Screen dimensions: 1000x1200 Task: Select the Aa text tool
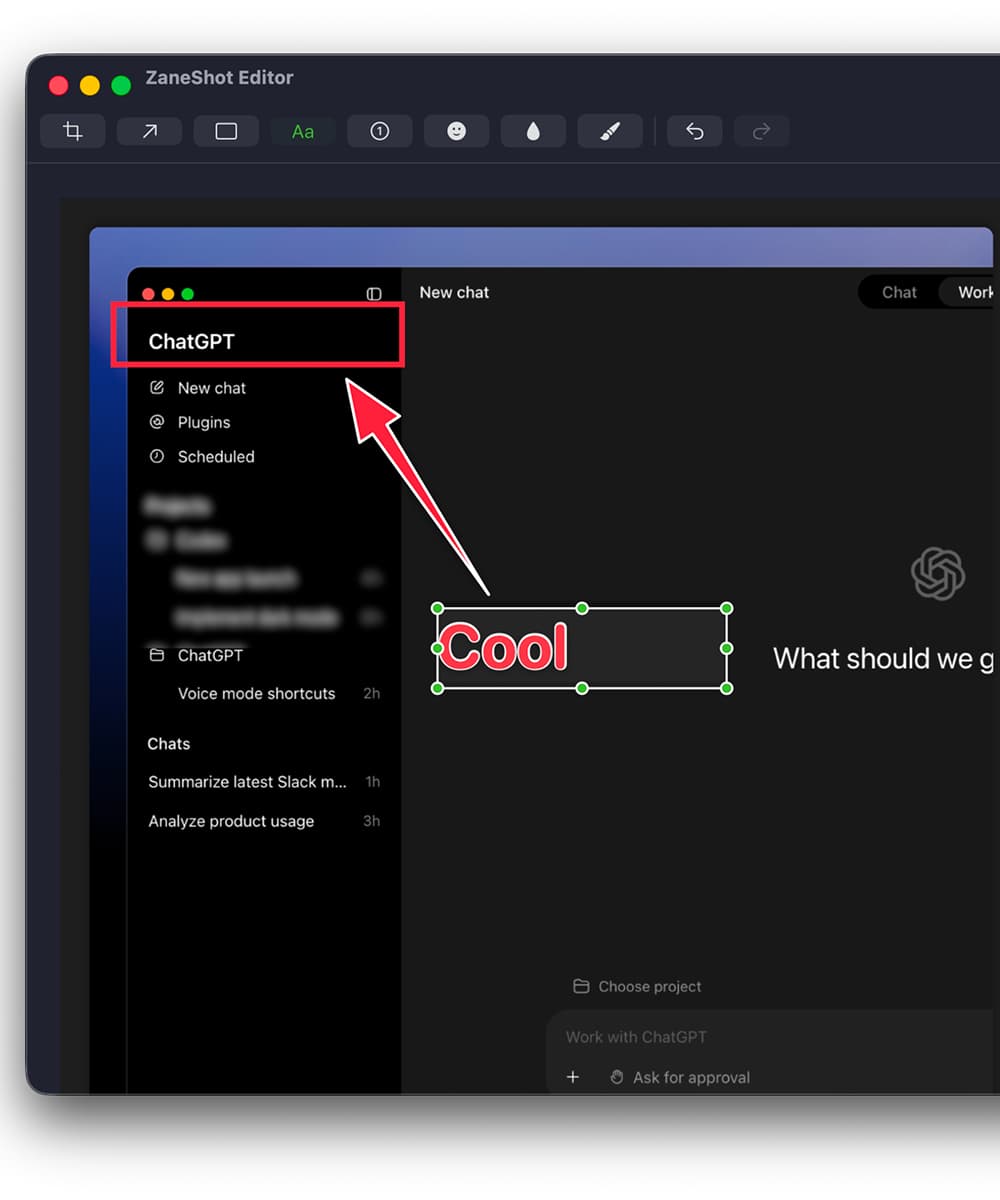pyautogui.click(x=303, y=131)
